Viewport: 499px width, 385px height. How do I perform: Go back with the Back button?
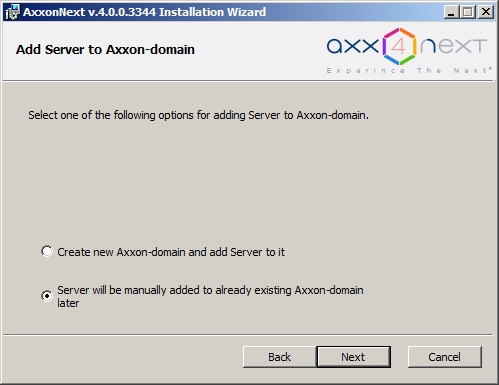279,357
